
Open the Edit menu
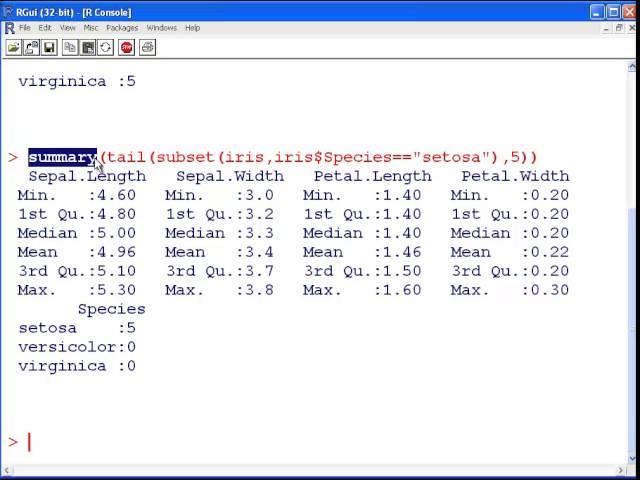(45, 28)
